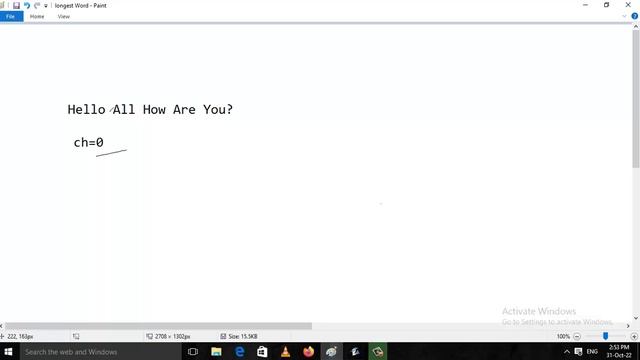Click the word 'You?' on the canvas
Viewport: 640px width, 360px height.
(218, 109)
